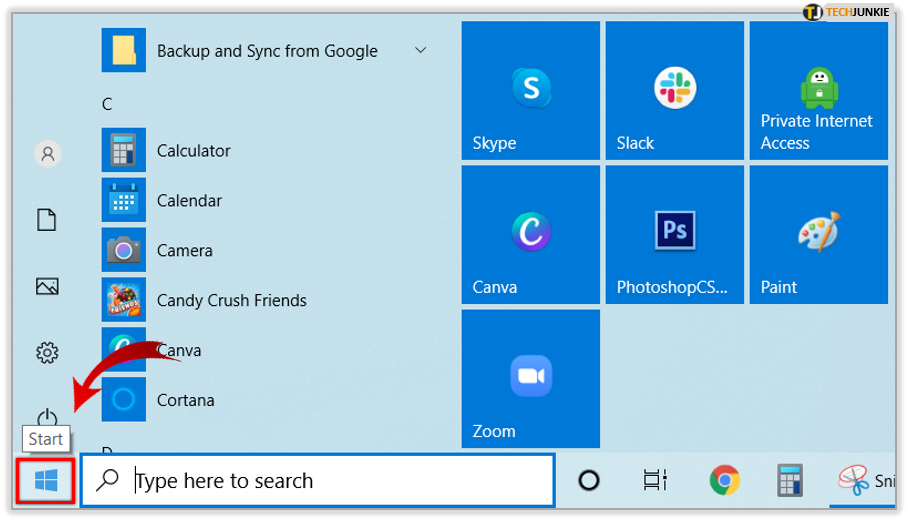Open Task View on the taskbar
This screenshot has height=521, width=908.
coord(656,480)
